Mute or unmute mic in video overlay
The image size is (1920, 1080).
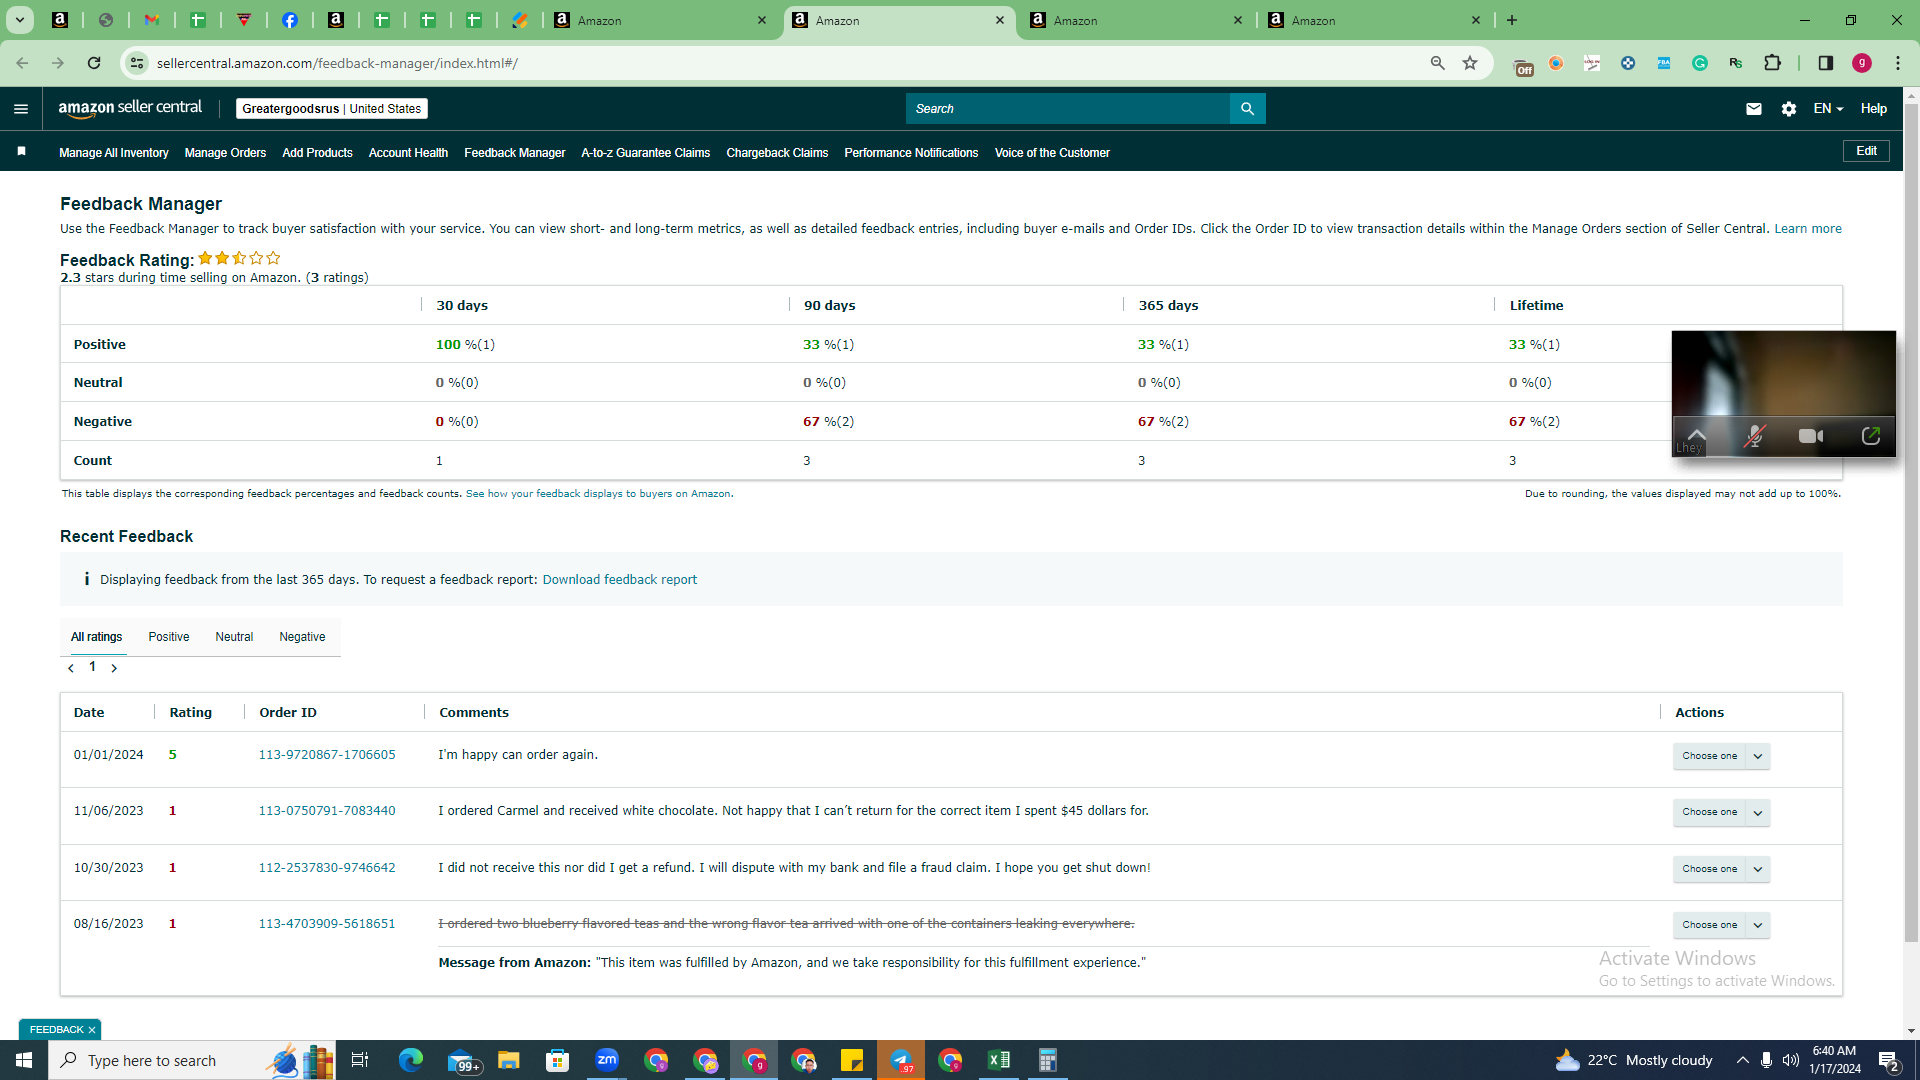(1754, 436)
